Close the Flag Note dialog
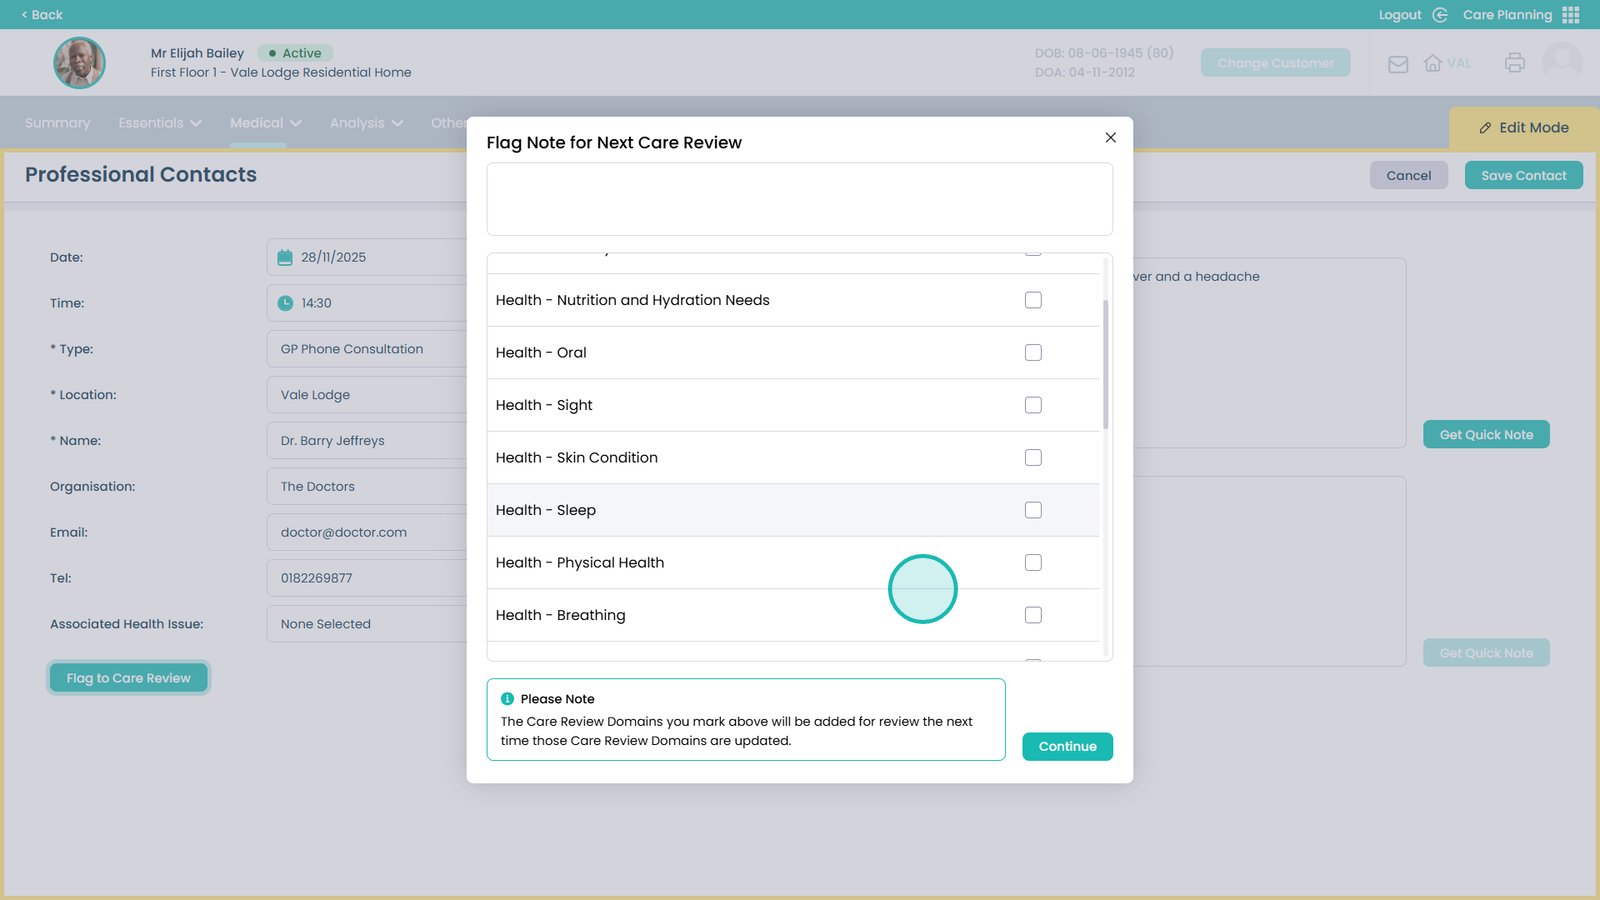 pos(1110,138)
